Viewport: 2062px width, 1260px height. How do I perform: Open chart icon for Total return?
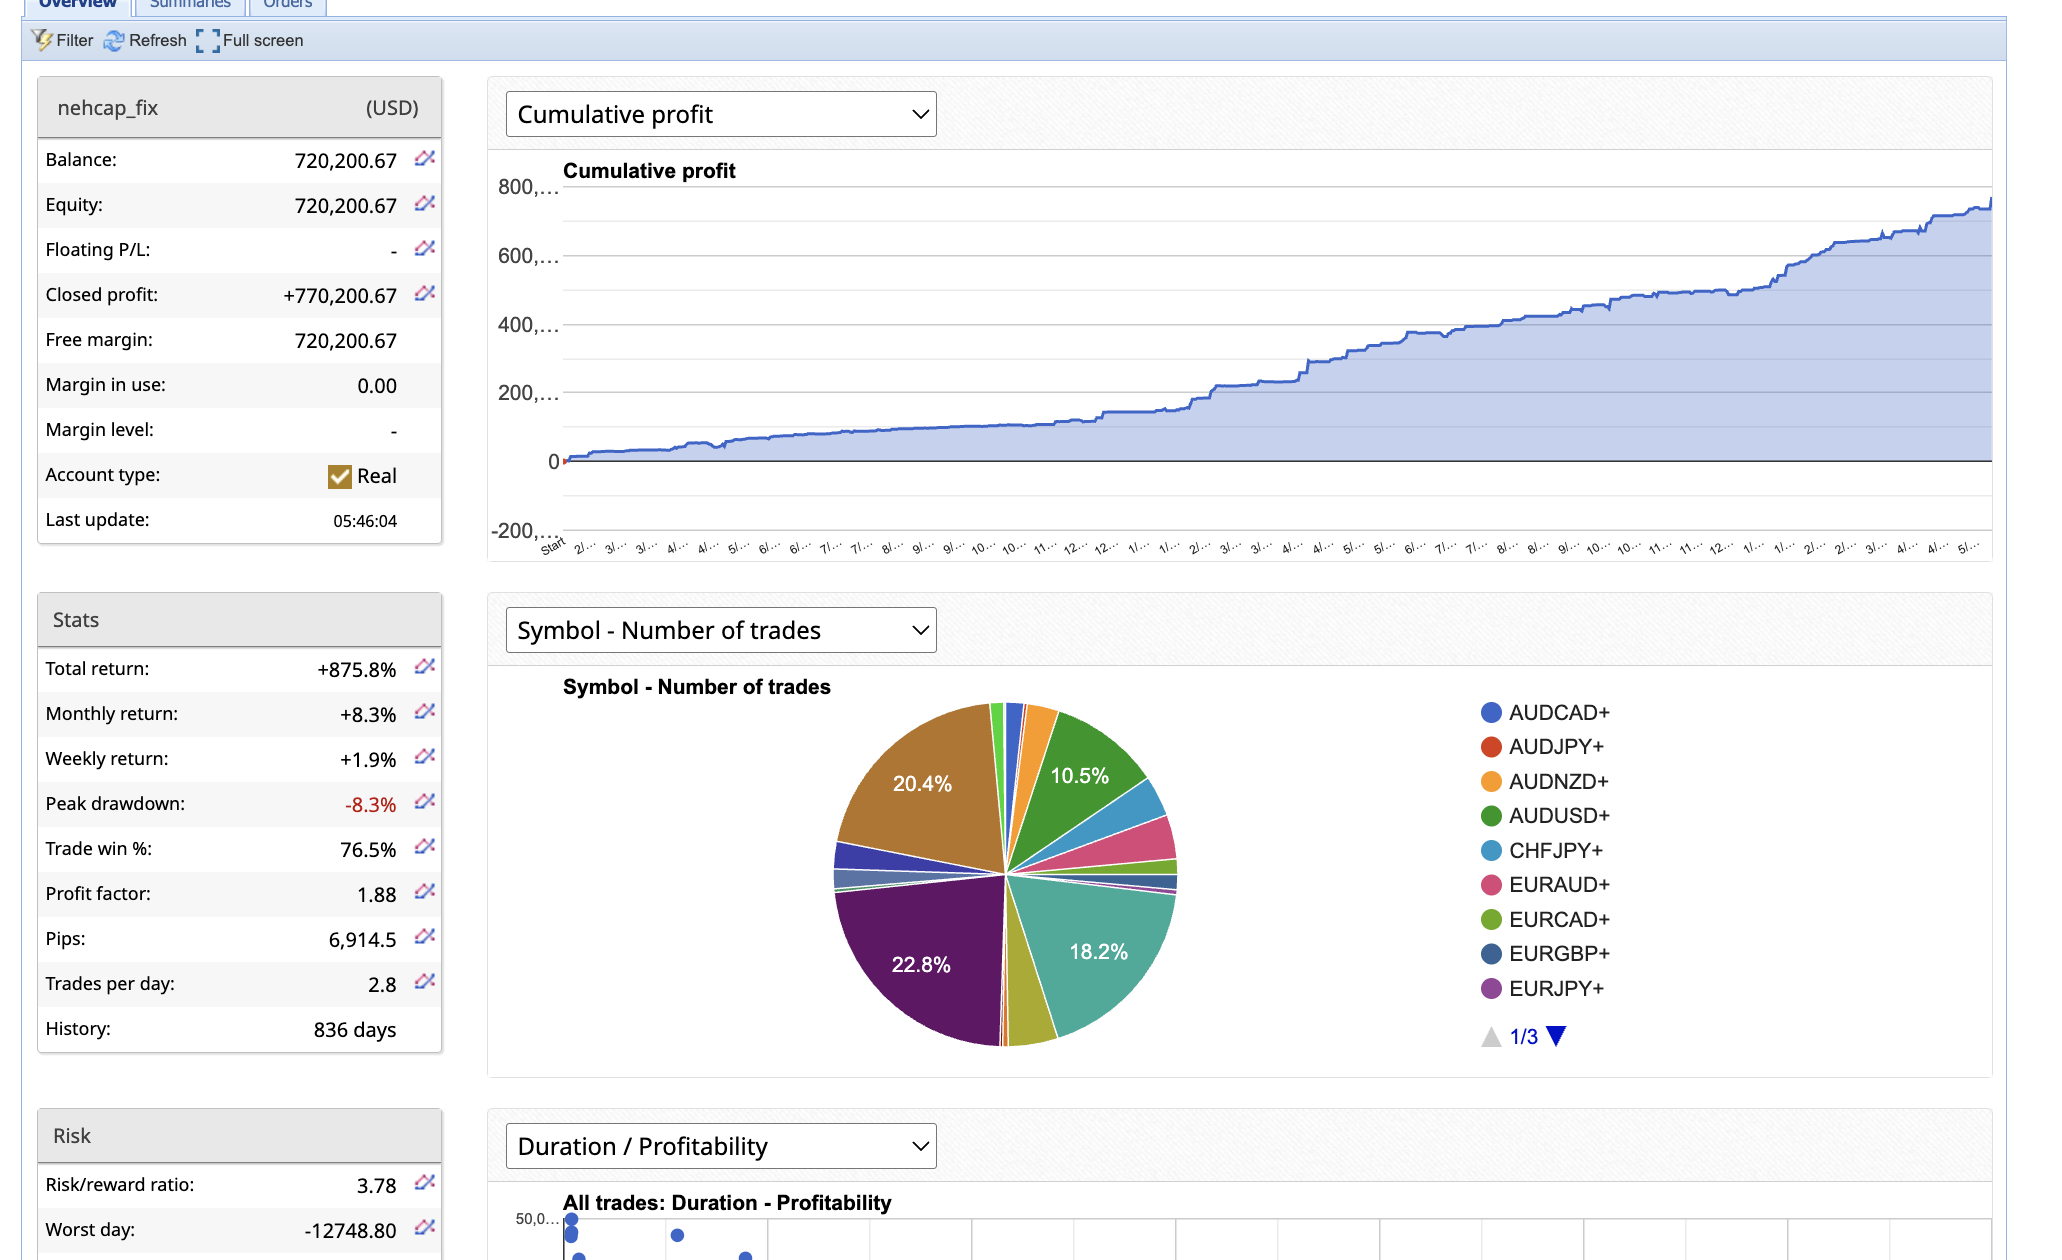click(x=425, y=667)
